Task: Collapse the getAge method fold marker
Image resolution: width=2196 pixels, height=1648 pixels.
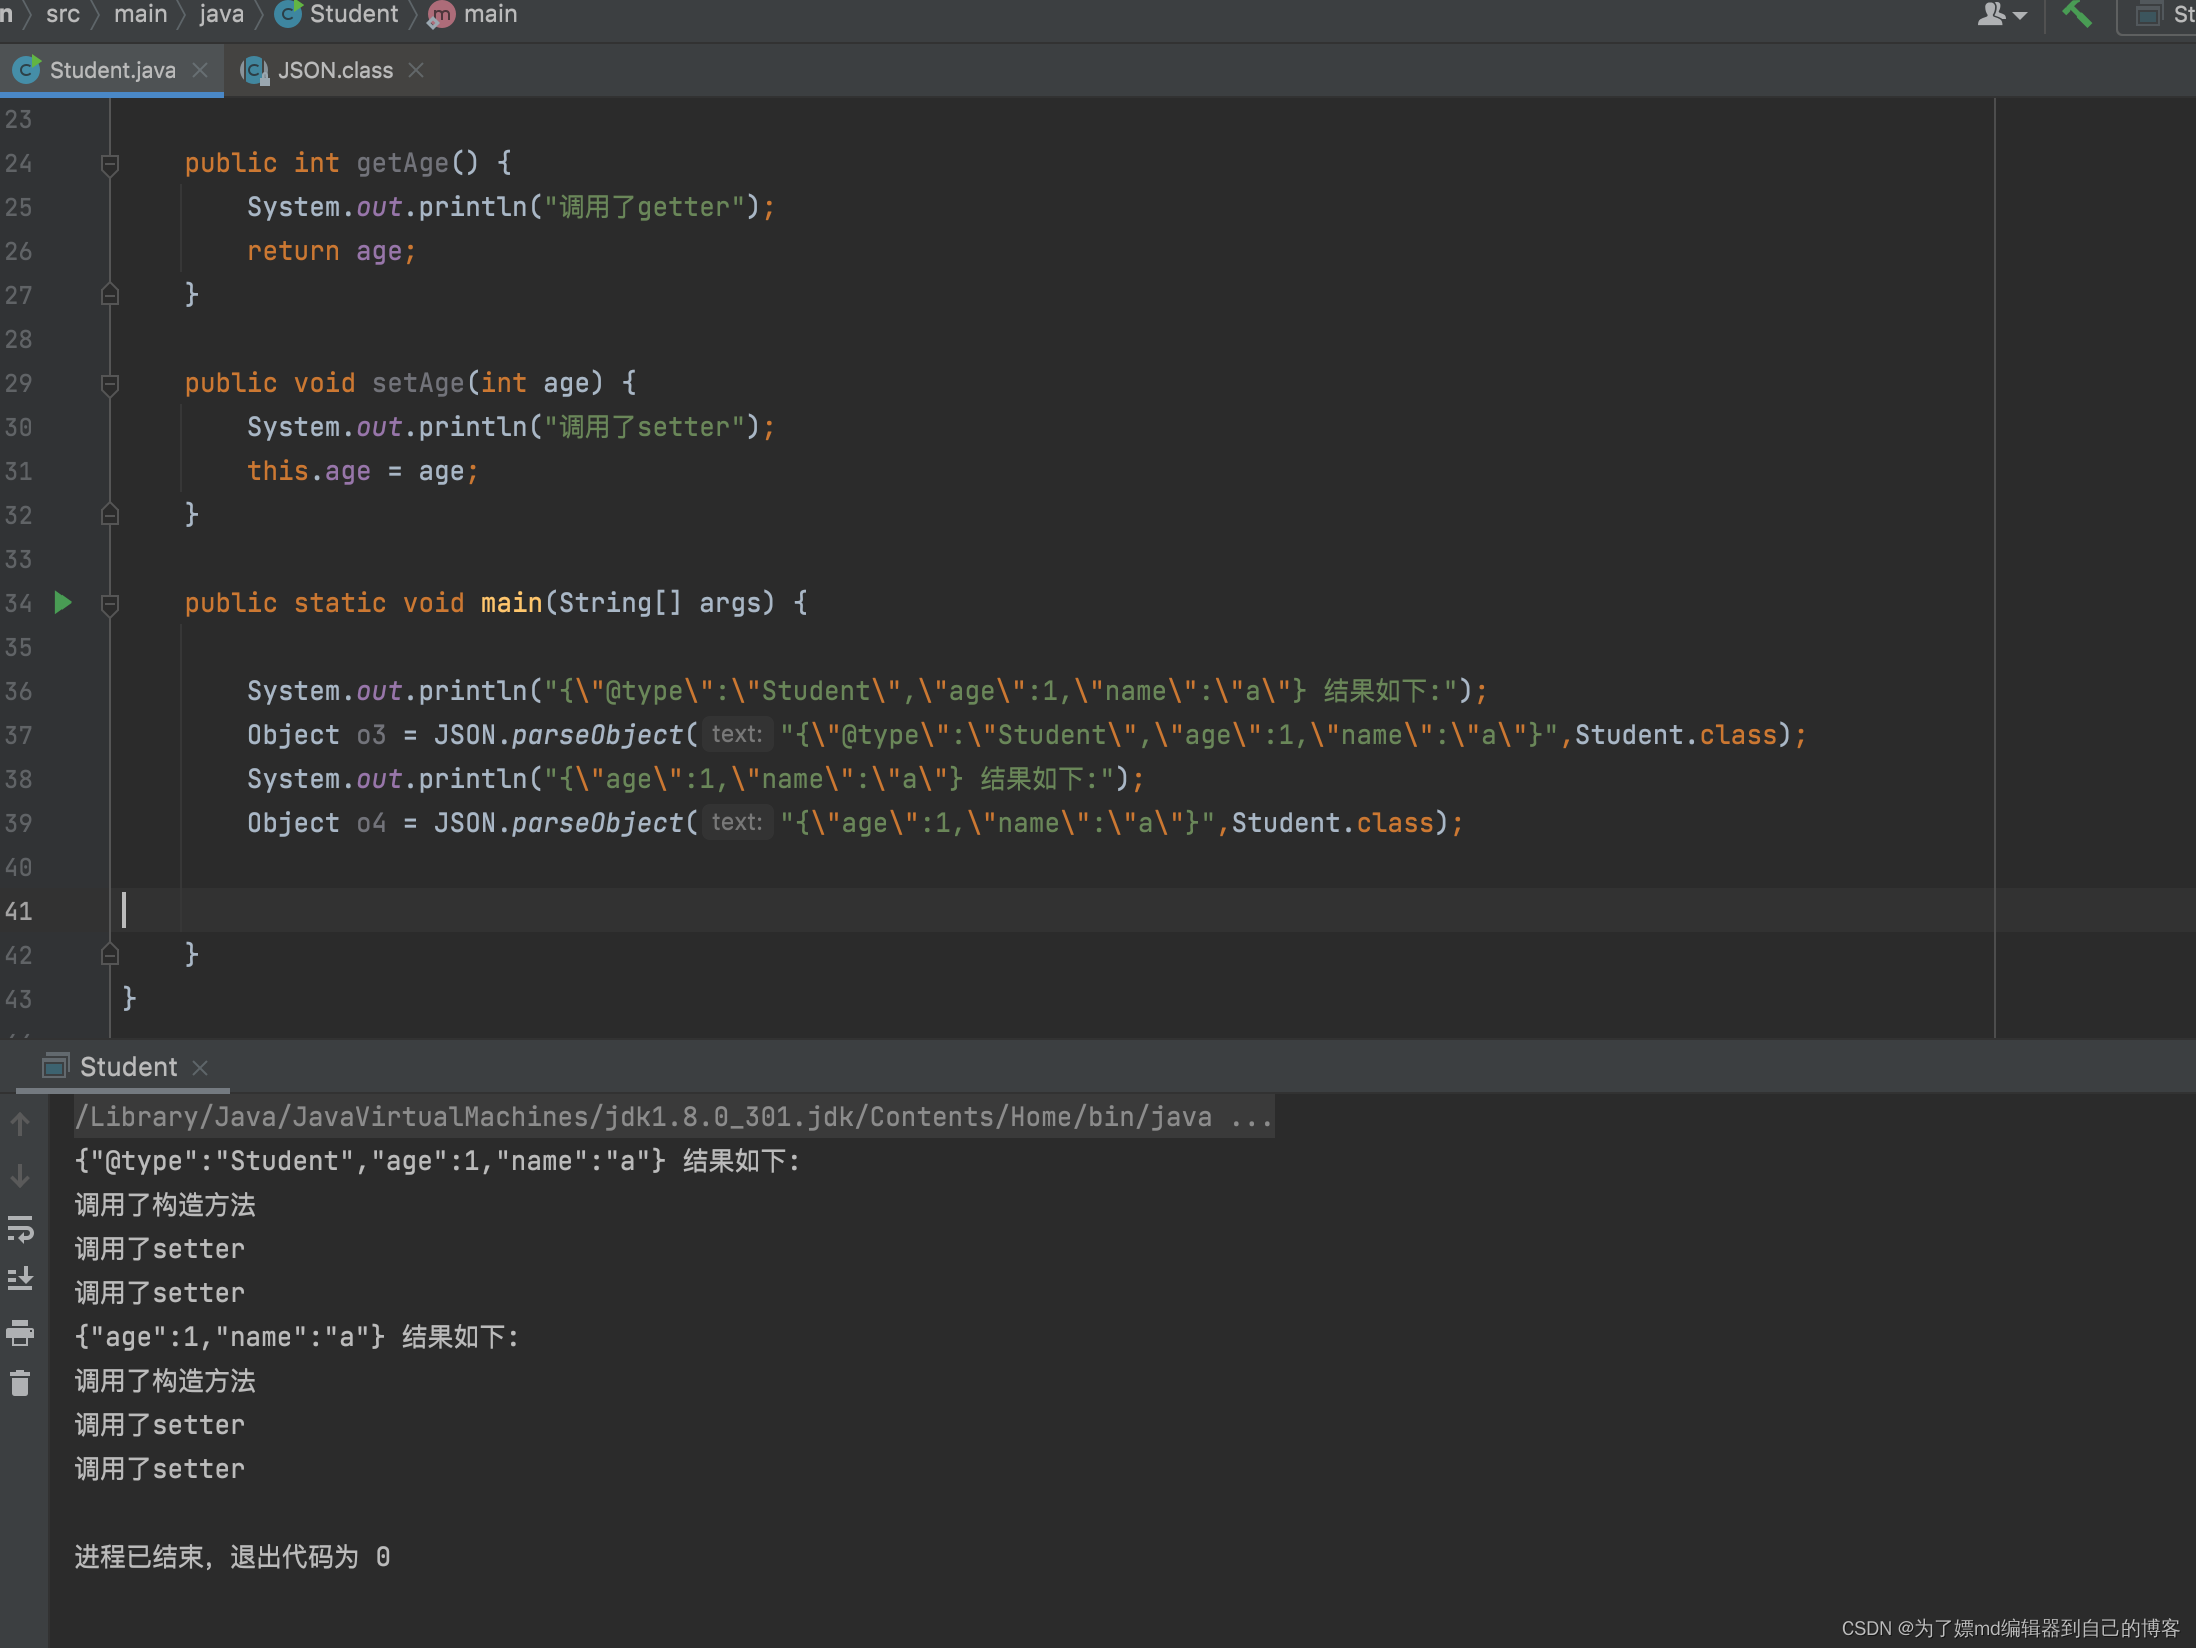Action: [x=110, y=163]
